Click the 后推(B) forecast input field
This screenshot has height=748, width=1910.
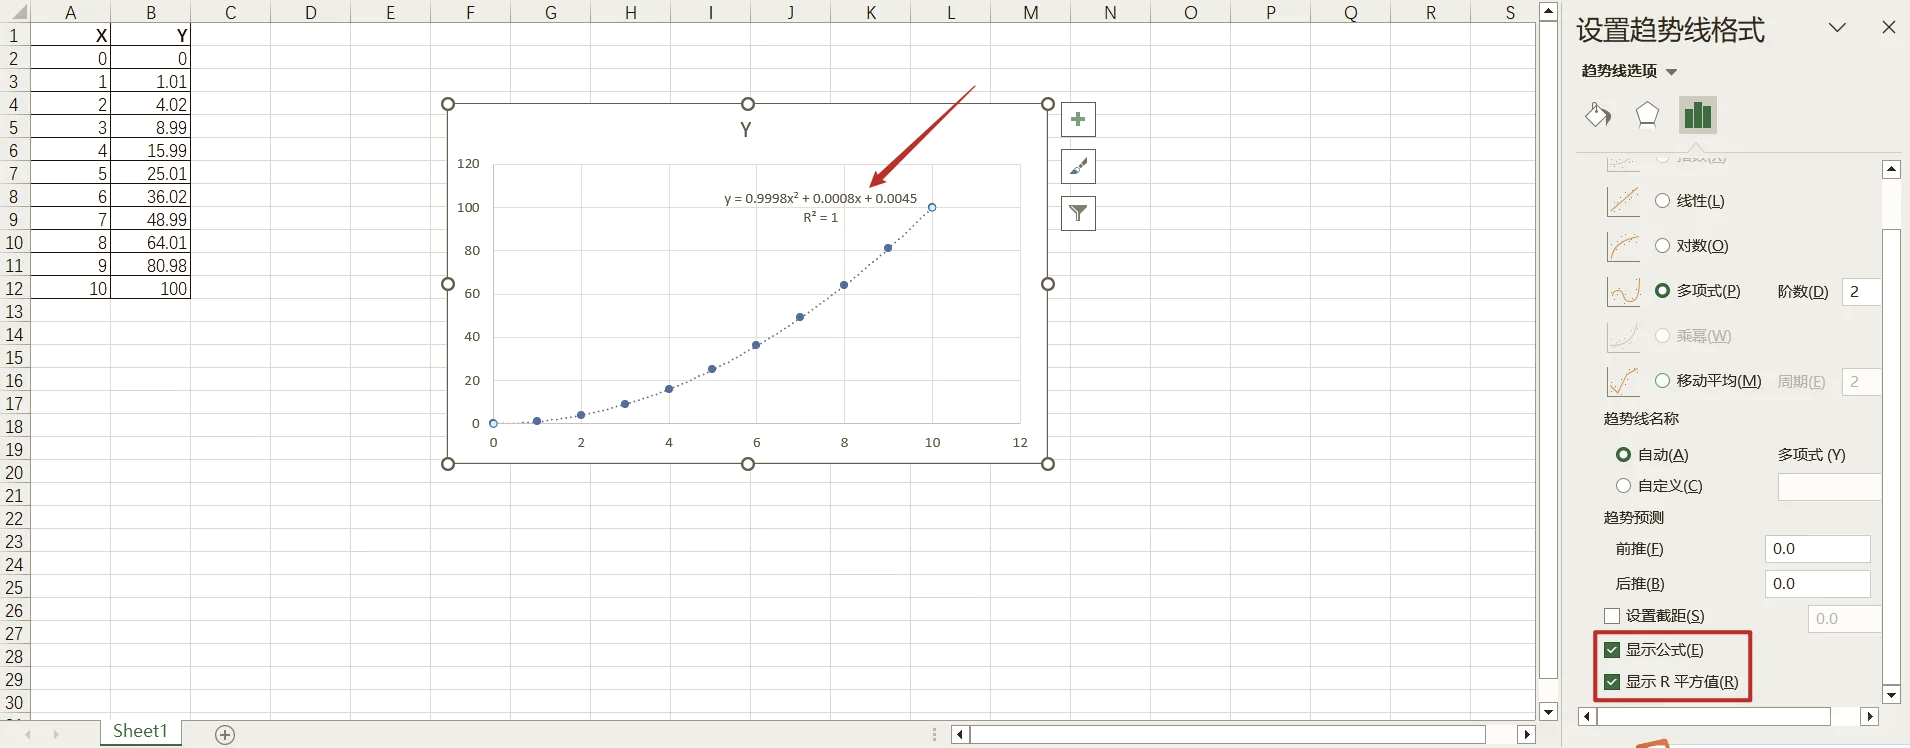pyautogui.click(x=1818, y=584)
